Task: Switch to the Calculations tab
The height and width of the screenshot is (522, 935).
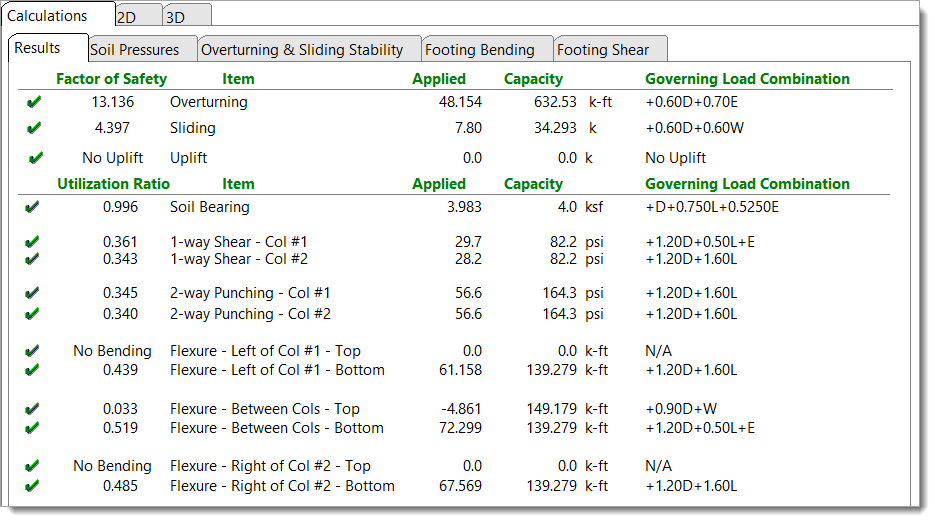Action: coord(58,14)
